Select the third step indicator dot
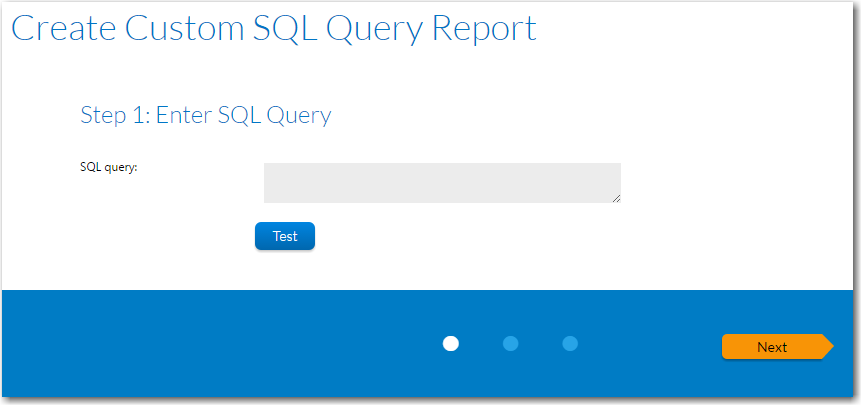The height and width of the screenshot is (405, 861). [570, 344]
